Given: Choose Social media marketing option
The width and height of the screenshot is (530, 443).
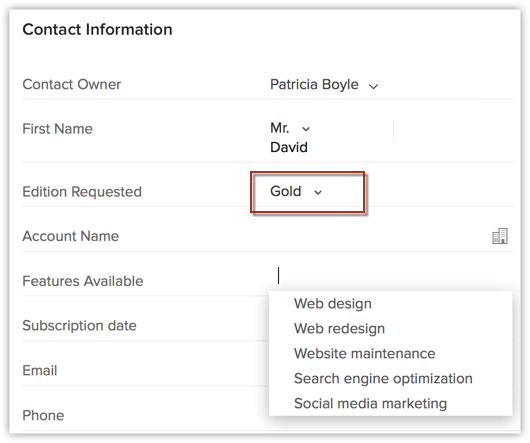Looking at the screenshot, I should [x=370, y=403].
